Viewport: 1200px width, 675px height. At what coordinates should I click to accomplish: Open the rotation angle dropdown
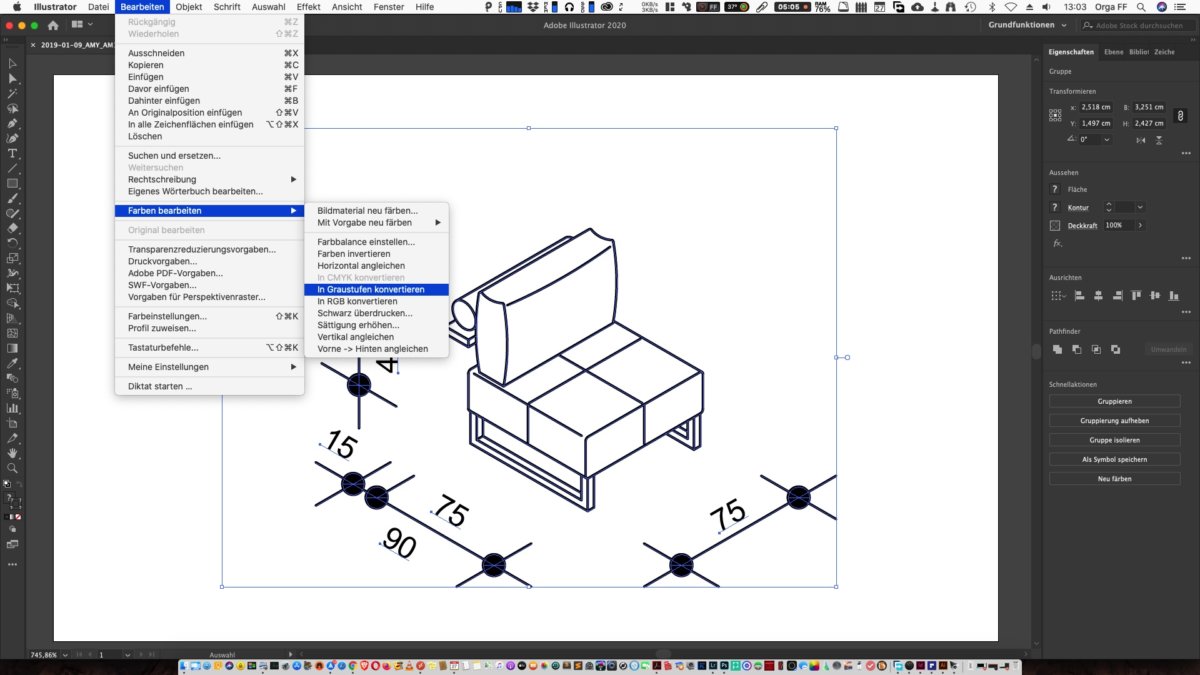[x=1106, y=140]
